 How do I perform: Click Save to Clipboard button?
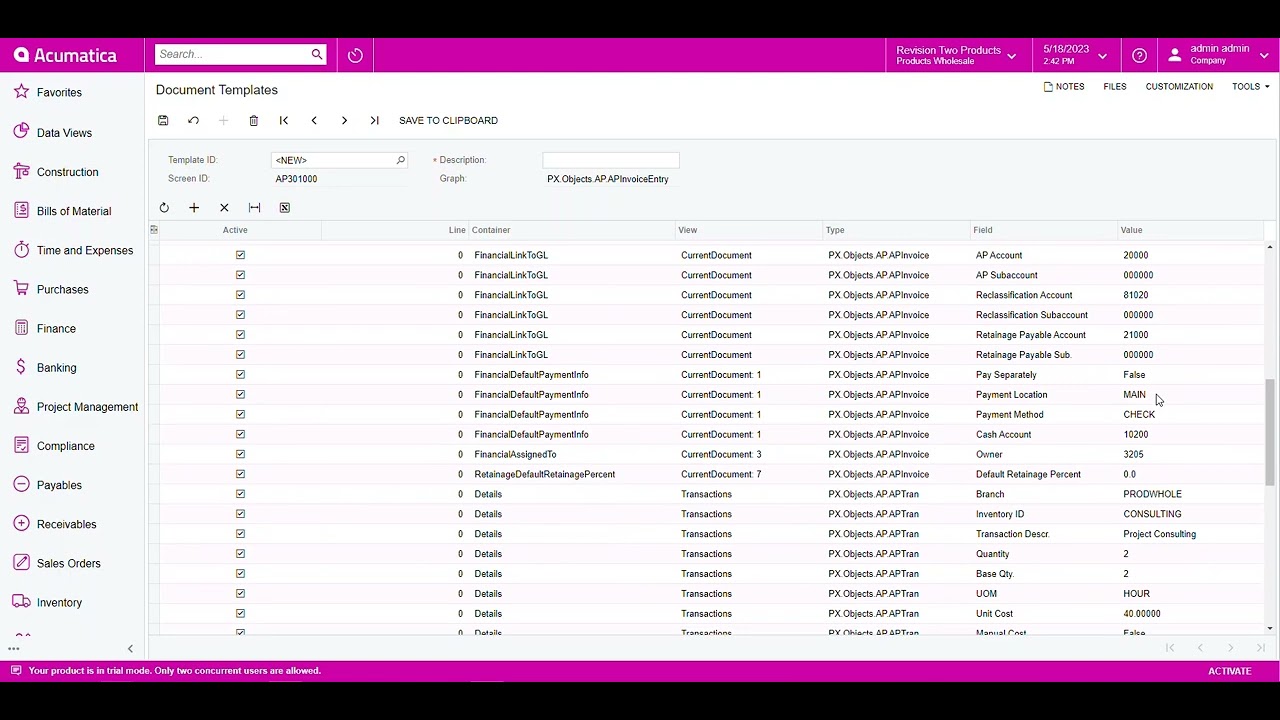tap(448, 120)
